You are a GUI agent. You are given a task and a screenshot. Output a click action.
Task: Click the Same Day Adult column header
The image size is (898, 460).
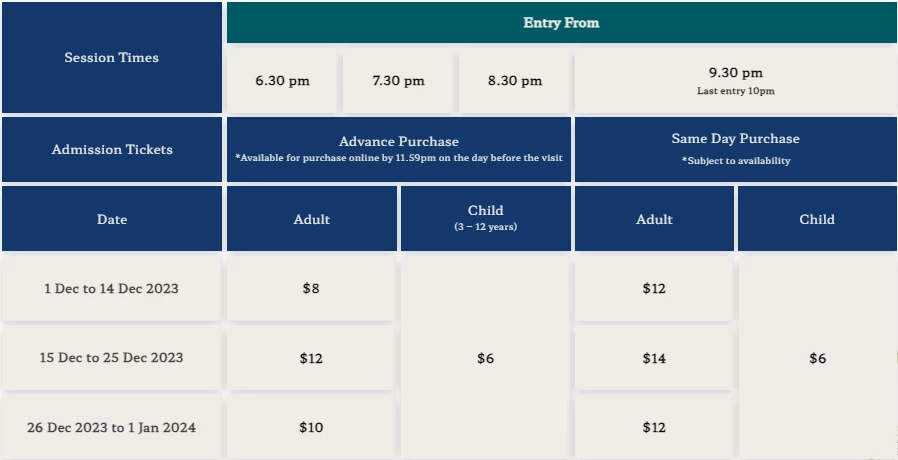[654, 219]
